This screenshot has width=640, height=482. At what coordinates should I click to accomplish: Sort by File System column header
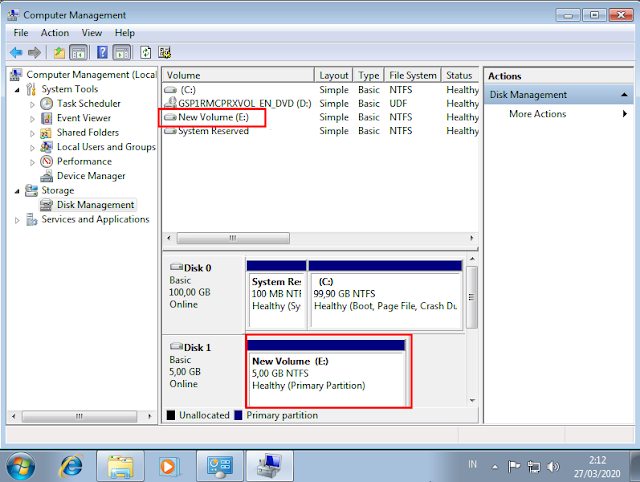coord(413,76)
